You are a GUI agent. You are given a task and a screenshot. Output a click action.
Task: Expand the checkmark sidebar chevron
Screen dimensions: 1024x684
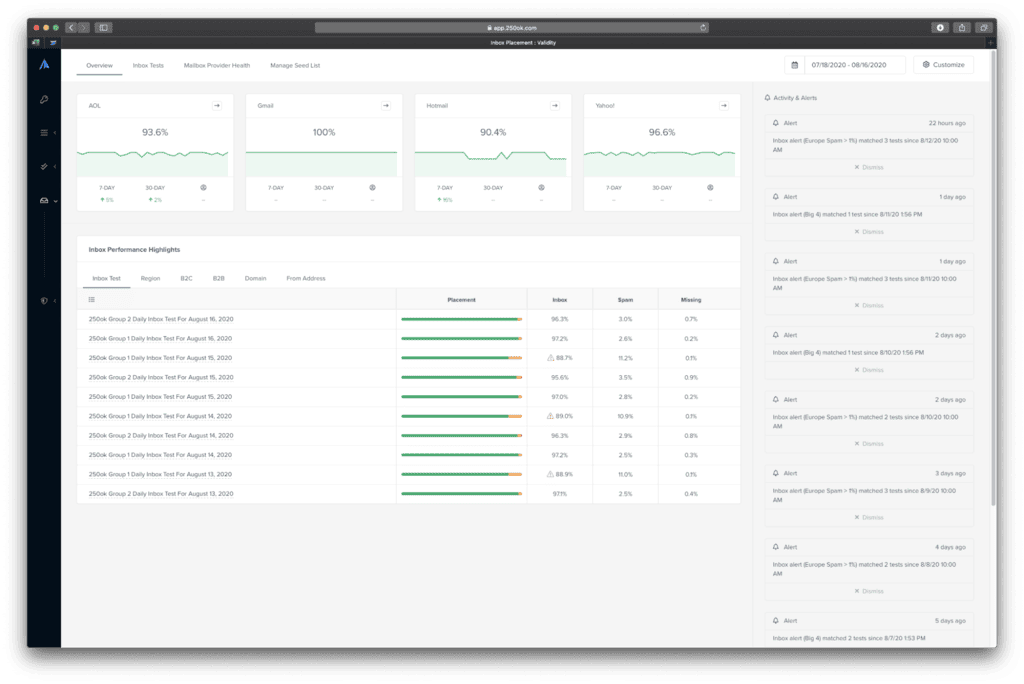tap(55, 167)
